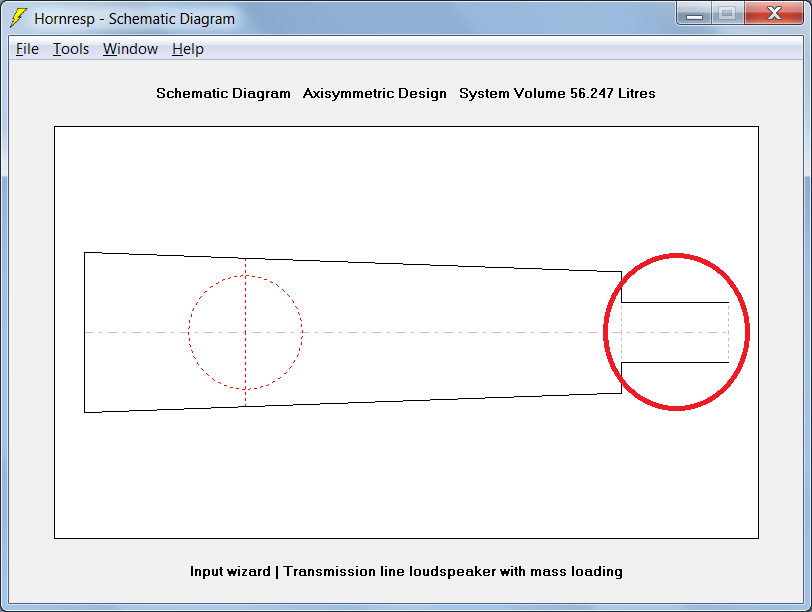Click the maximize button in title bar
812x612 pixels.
pos(728,13)
